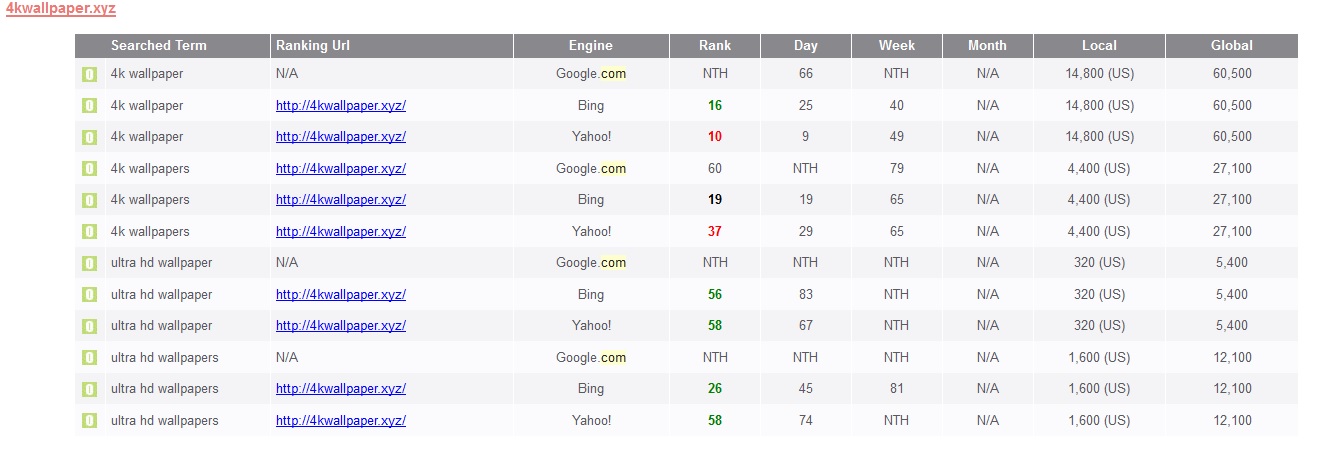Click green icon for 4k wallpapers Google row
Screen dimensions: 1317x451
89,169
